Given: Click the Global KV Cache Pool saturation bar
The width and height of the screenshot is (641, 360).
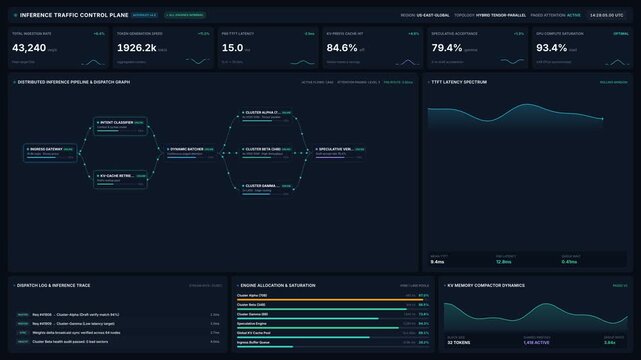Looking at the screenshot, I should coord(303,338).
